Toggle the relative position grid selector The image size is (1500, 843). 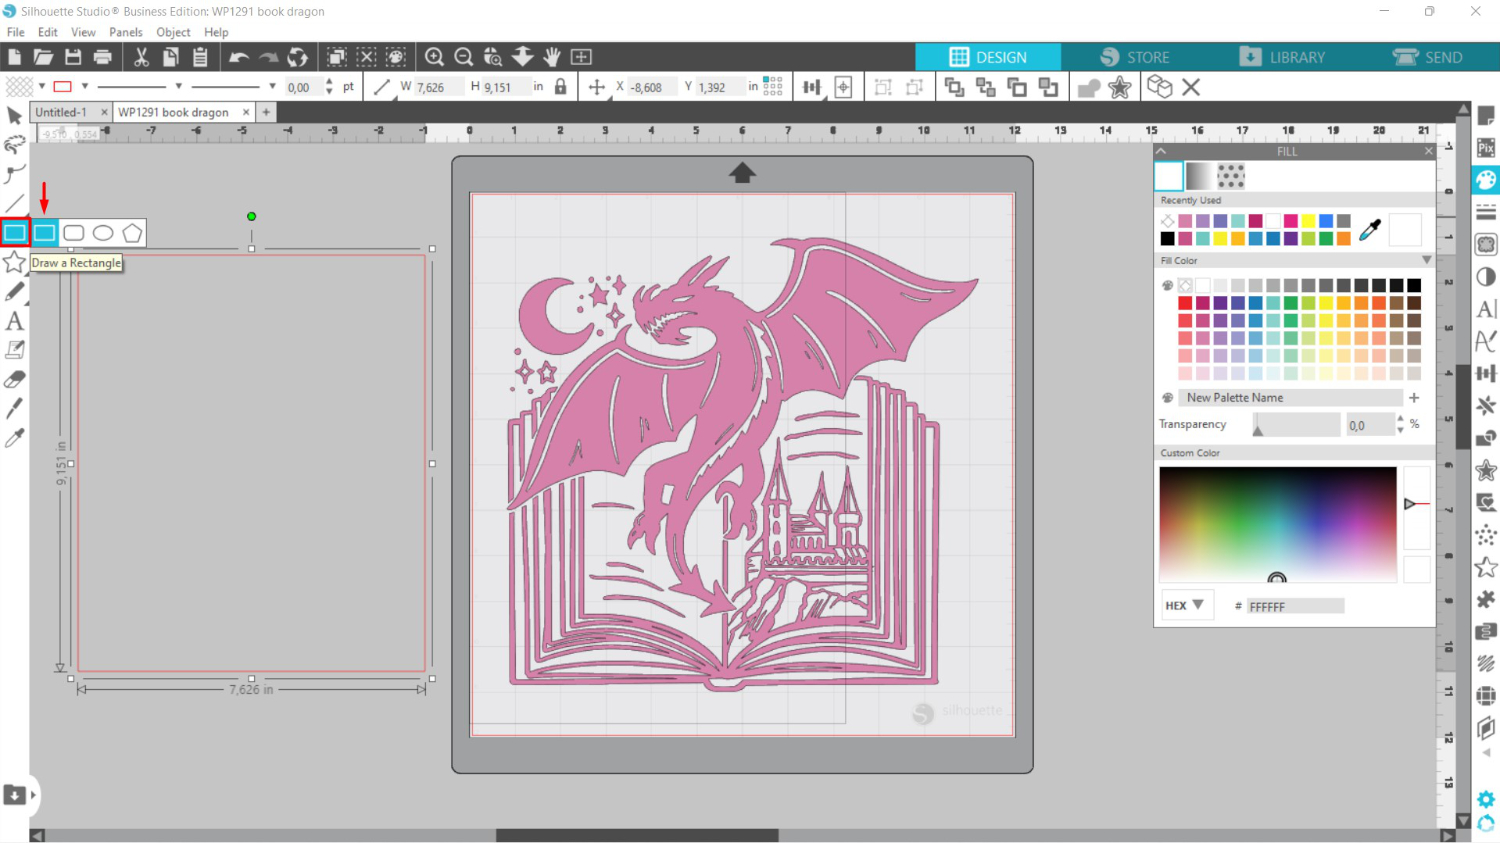coord(773,87)
